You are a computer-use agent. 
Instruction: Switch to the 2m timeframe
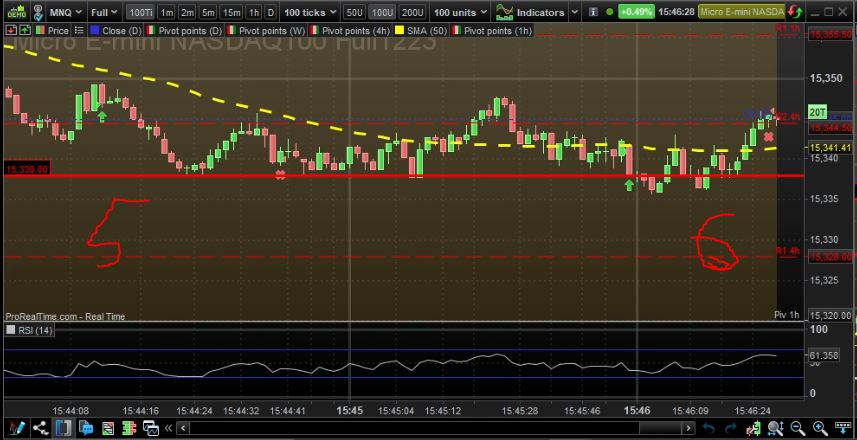click(x=187, y=12)
